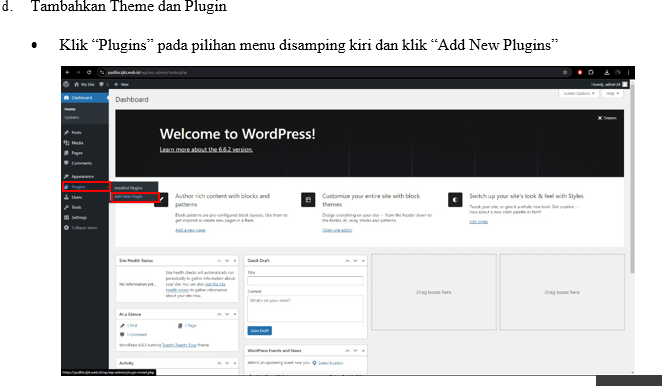This screenshot has height=386, width=662.
Task: Bookmark page with star icon
Action: (565, 72)
